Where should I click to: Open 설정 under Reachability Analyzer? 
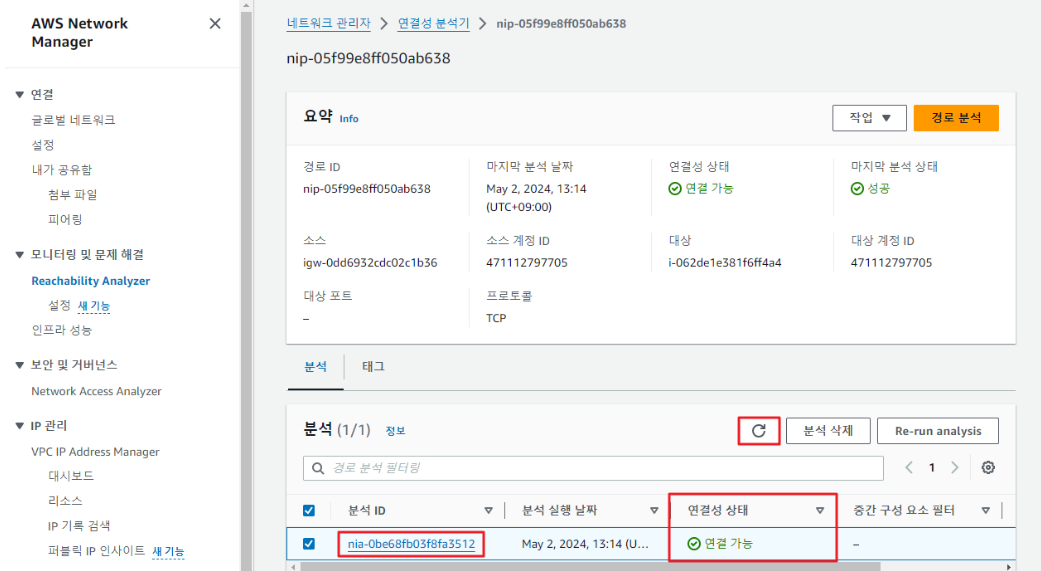[59, 305]
